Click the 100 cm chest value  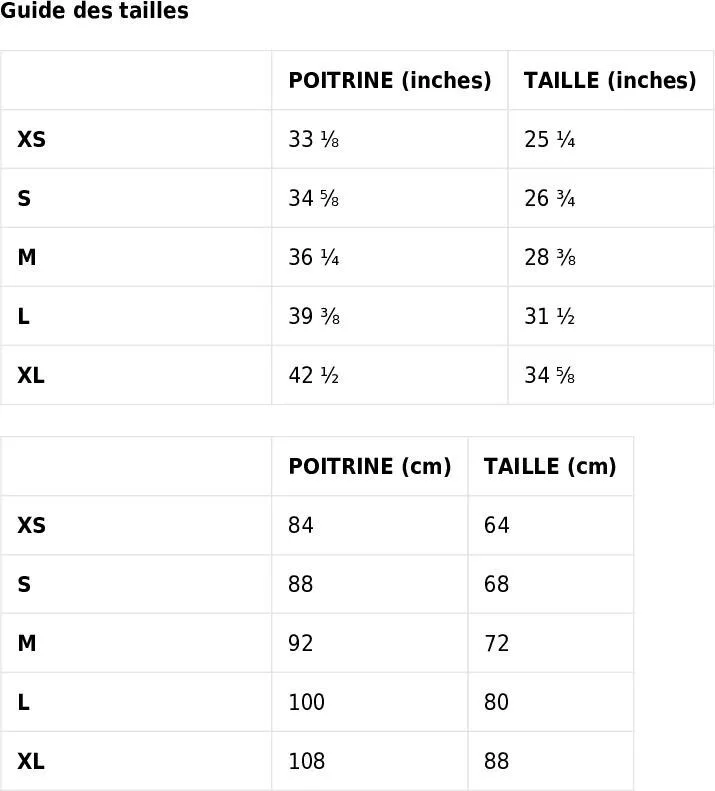pos(306,702)
